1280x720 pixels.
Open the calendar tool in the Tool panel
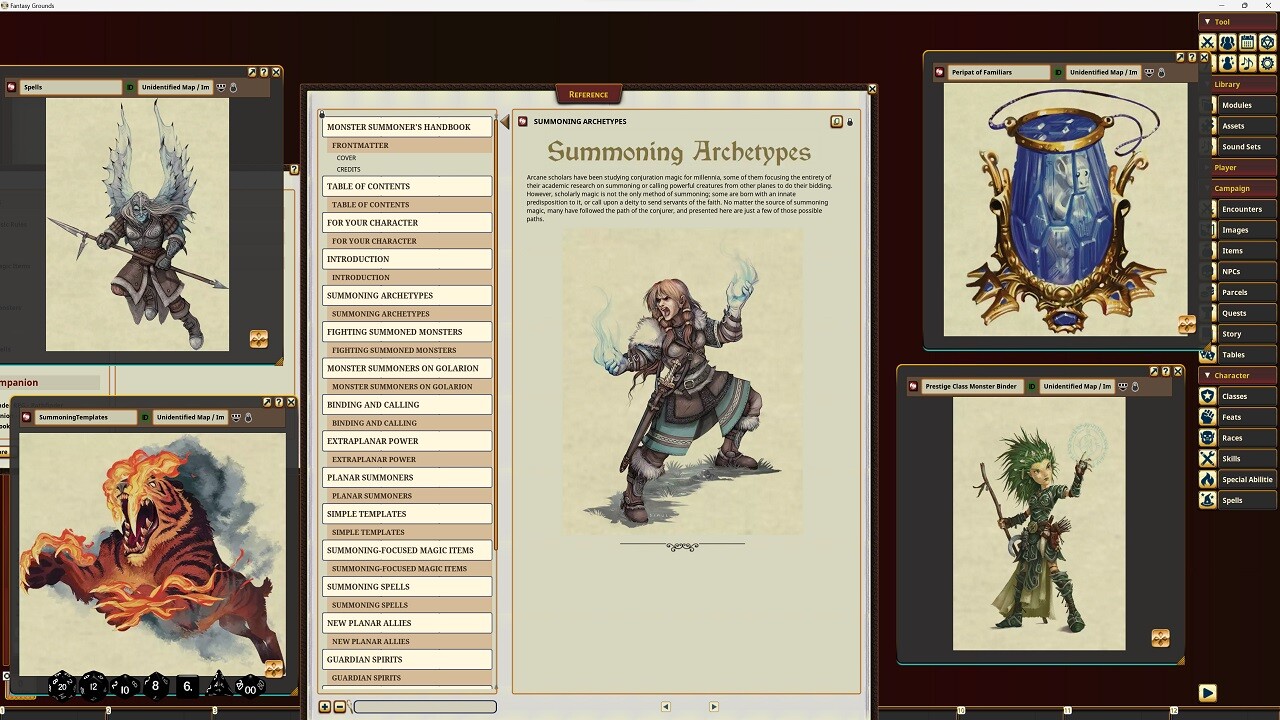click(x=1247, y=43)
